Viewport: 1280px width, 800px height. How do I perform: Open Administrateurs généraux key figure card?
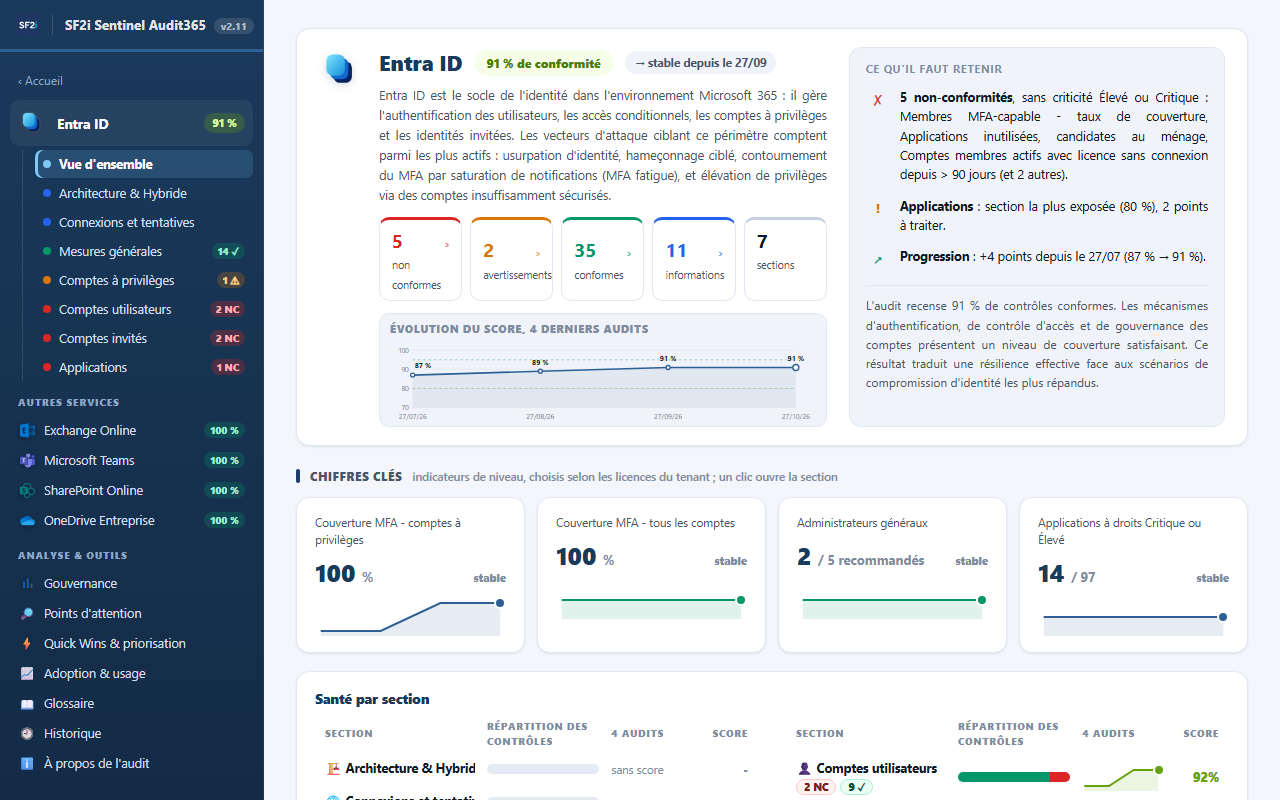[x=892, y=575]
